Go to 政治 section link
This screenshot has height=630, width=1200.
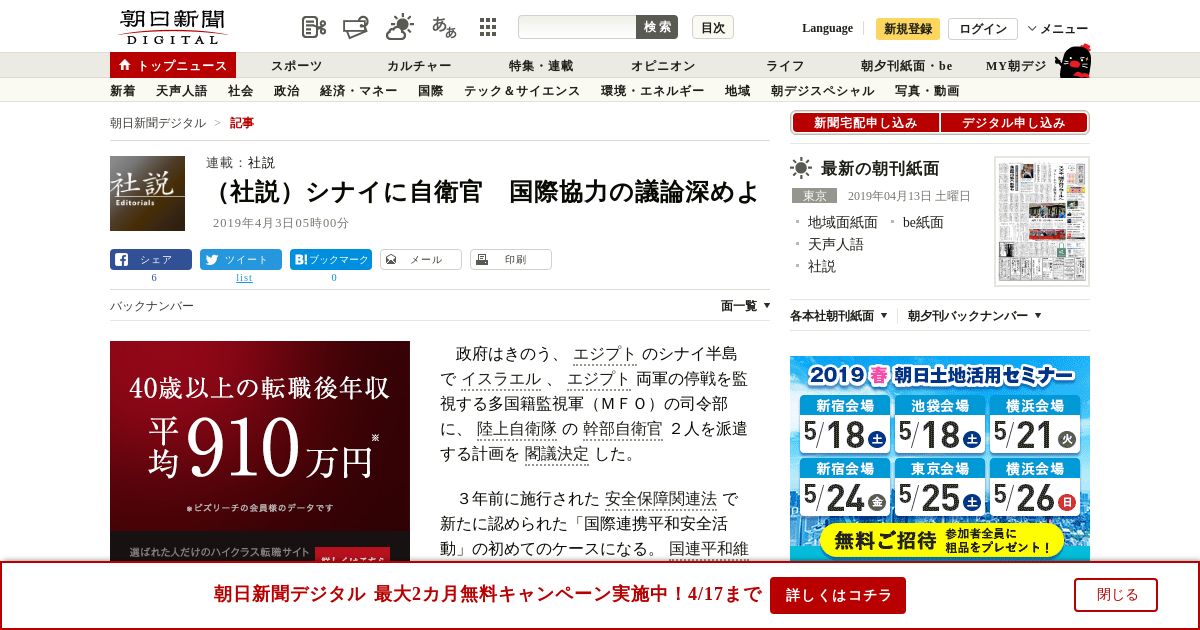coord(287,91)
